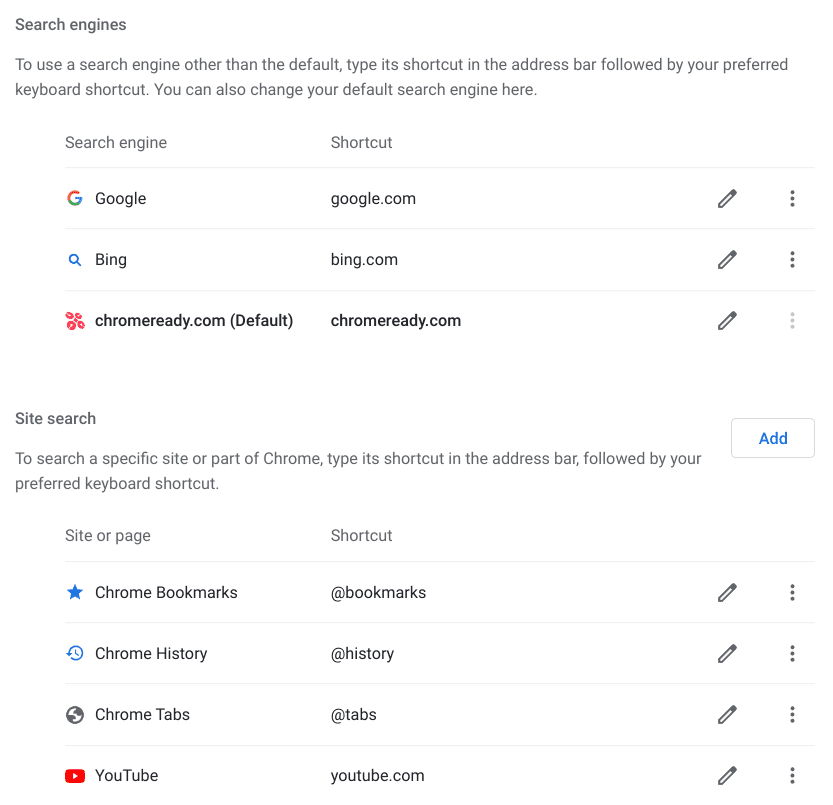
Task: Click the chromeready.com red favicon
Action: (75, 321)
